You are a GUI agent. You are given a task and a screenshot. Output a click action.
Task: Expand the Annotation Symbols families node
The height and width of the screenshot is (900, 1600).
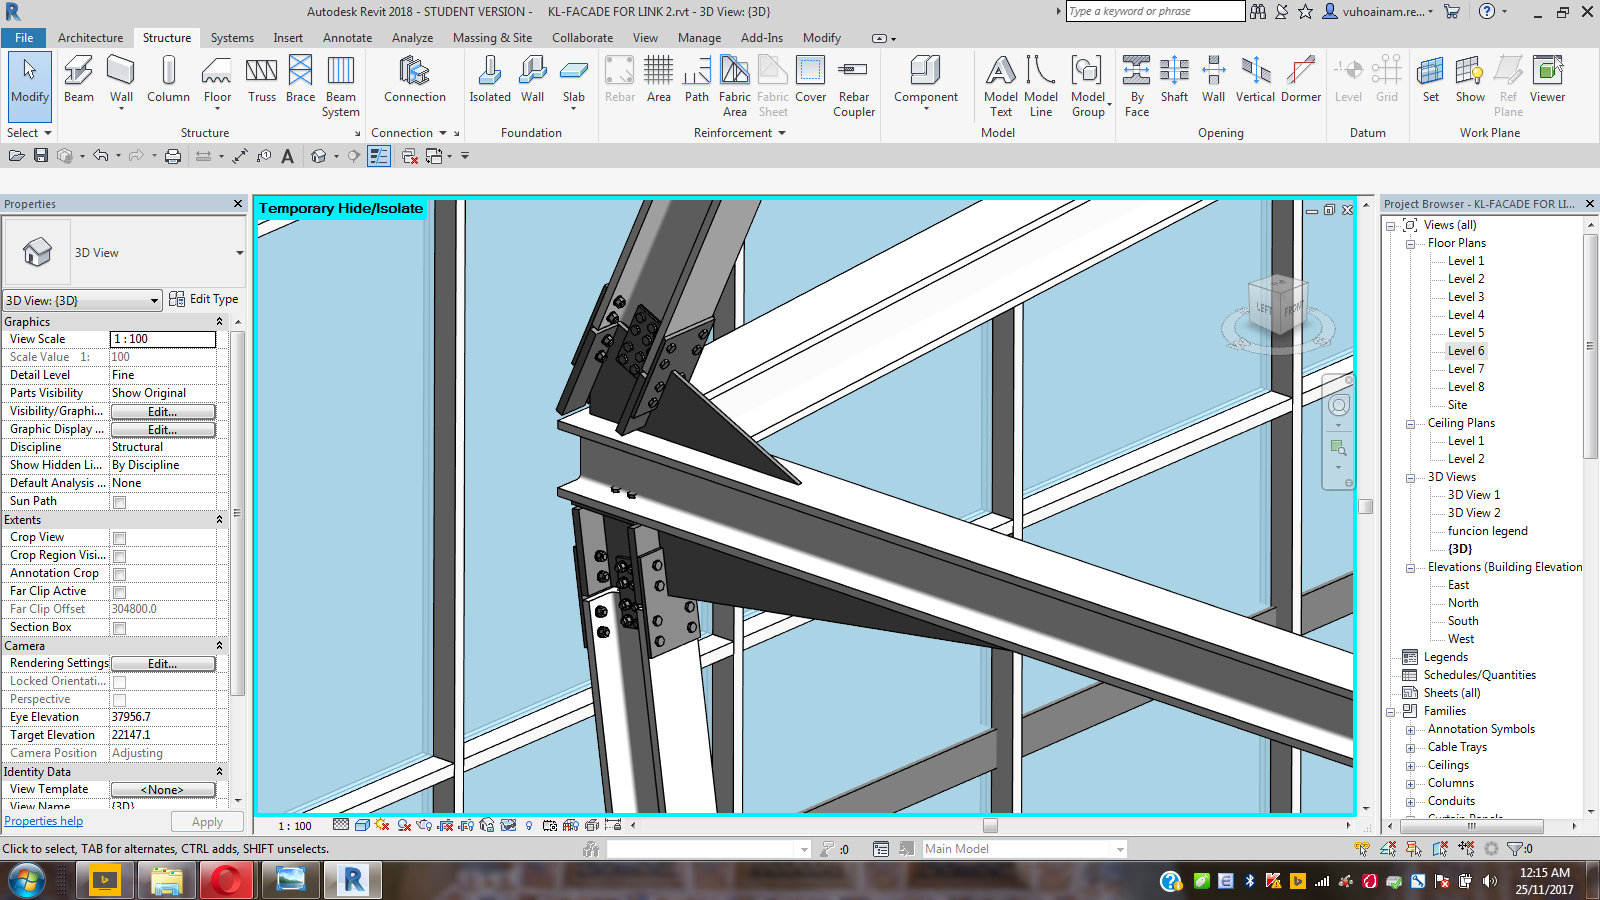click(1410, 729)
